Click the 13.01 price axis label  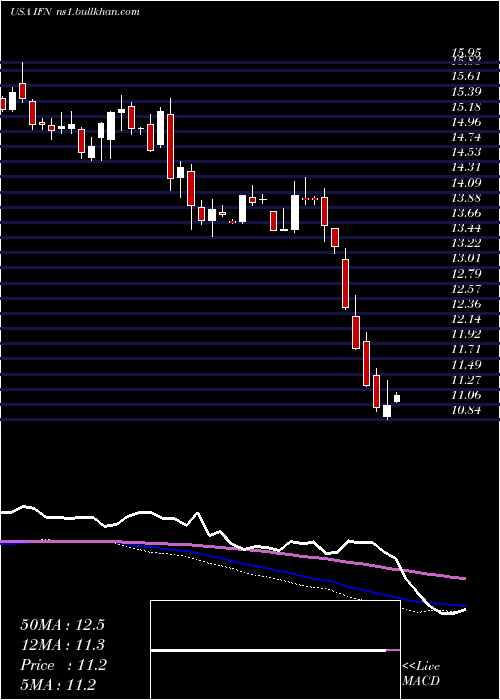[x=466, y=258]
